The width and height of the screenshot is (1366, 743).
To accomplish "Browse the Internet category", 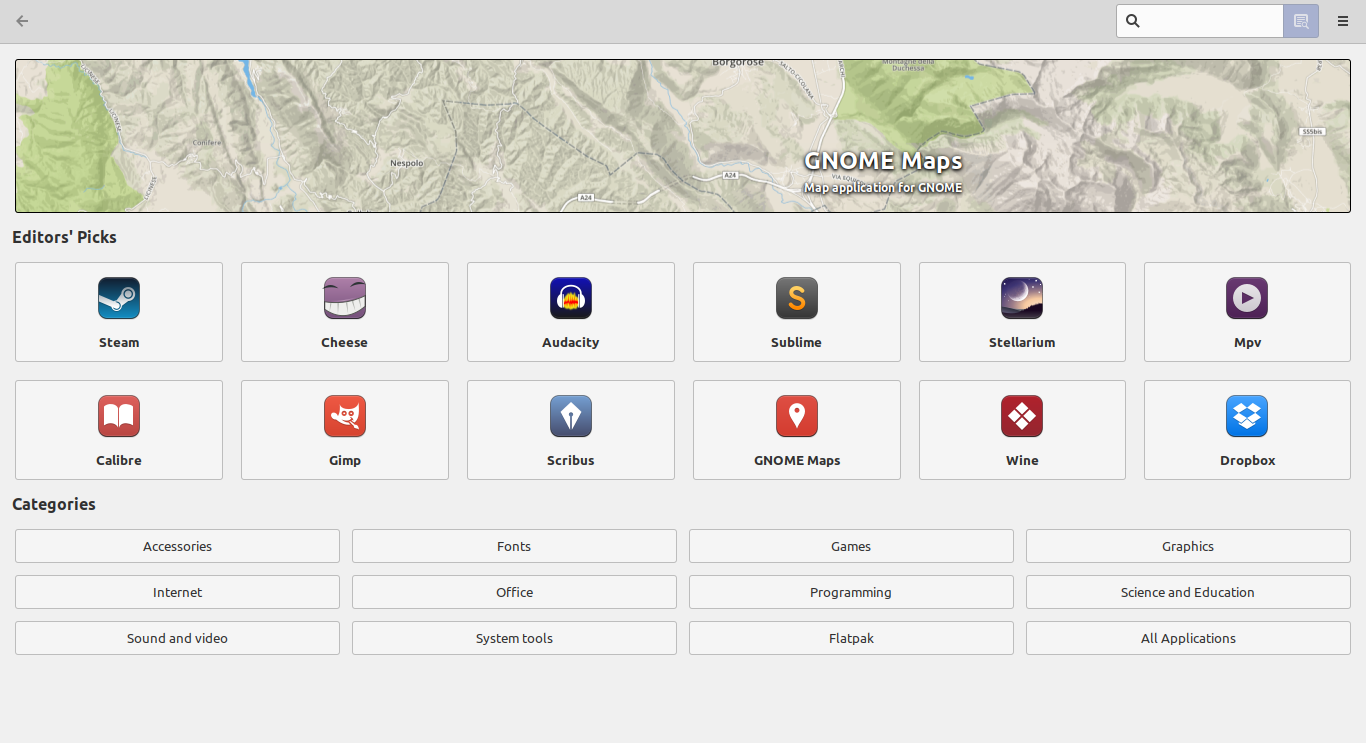I will tap(177, 592).
